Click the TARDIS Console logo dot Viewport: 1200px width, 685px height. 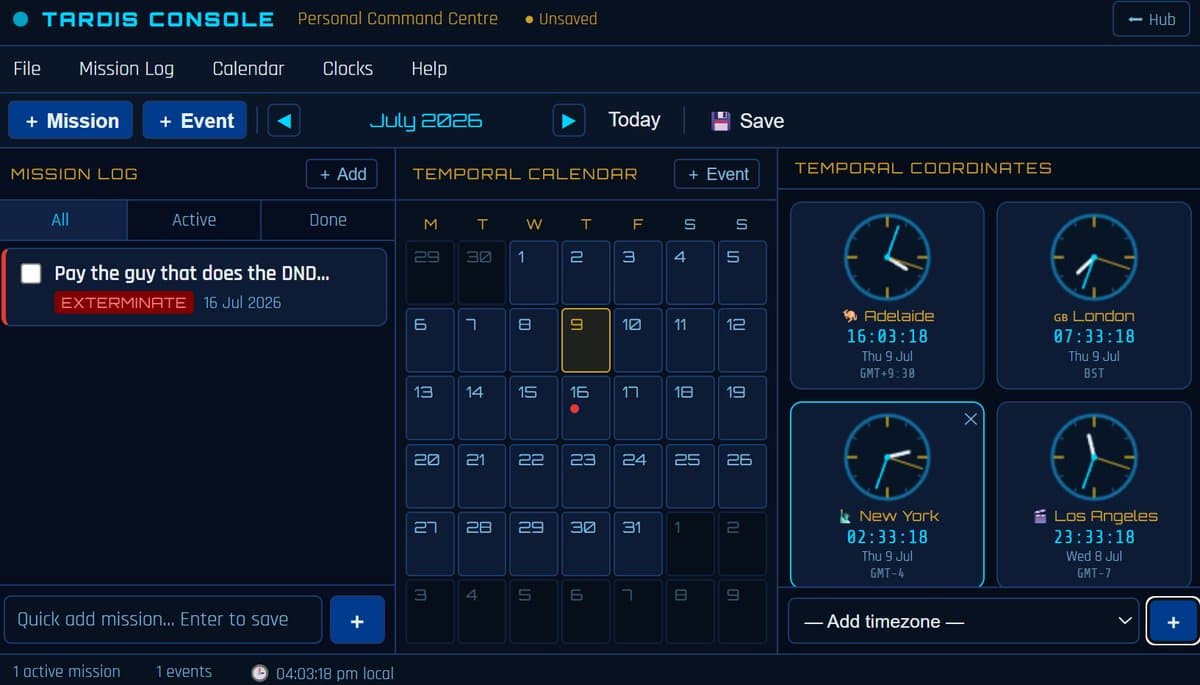pos(21,19)
